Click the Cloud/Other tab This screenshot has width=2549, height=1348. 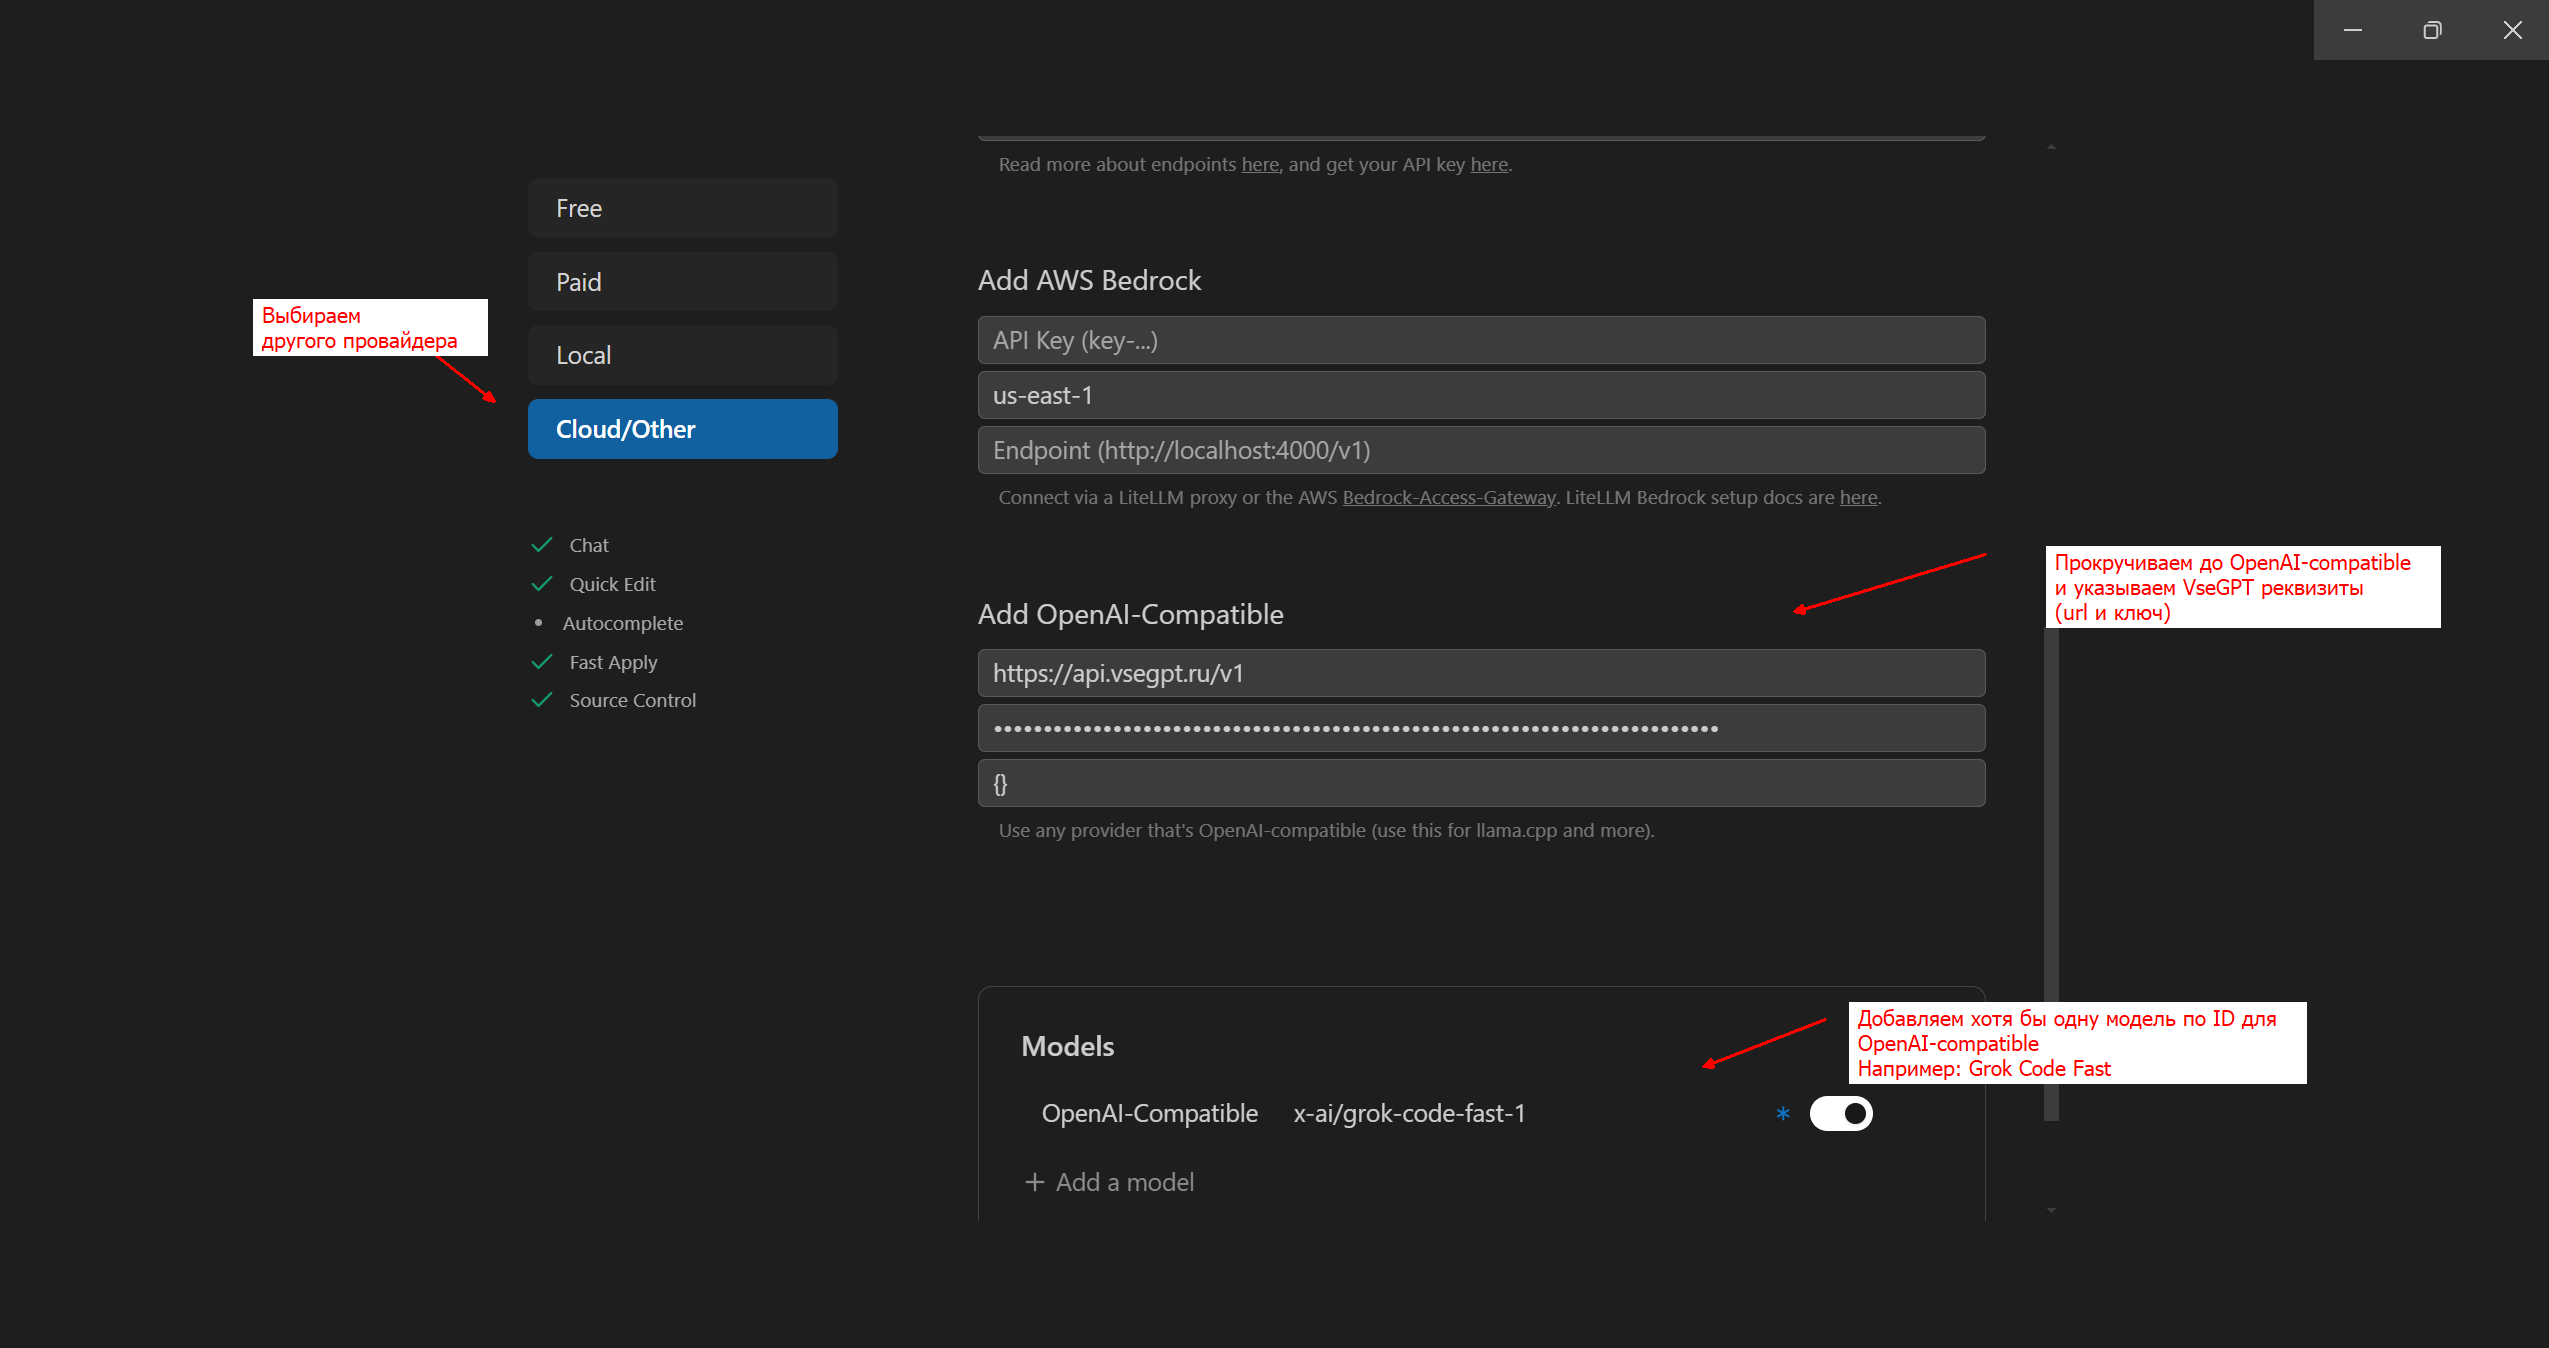(x=682, y=429)
